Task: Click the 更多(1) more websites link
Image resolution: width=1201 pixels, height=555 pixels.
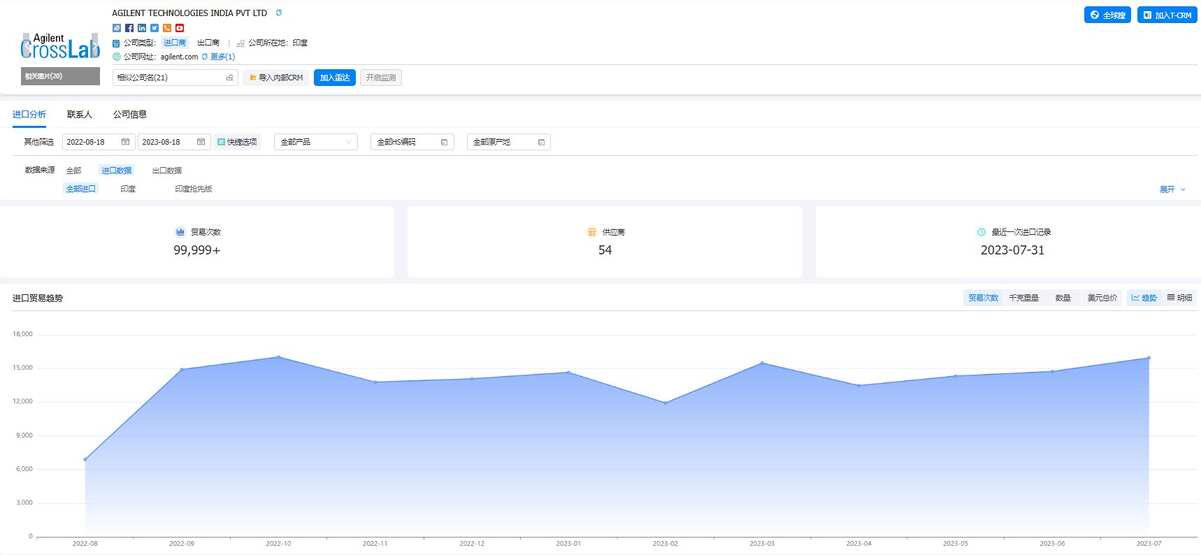Action: coord(222,57)
